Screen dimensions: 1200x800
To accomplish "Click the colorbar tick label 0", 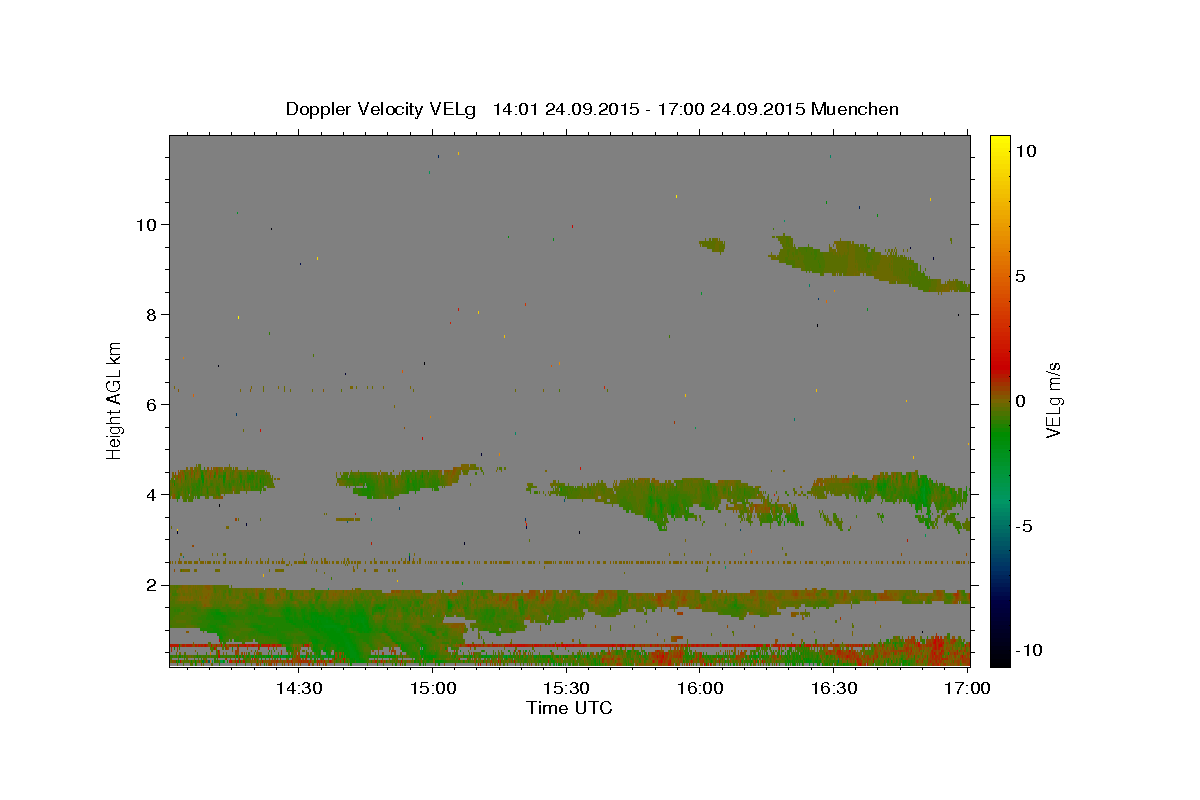I will 1019,401.
